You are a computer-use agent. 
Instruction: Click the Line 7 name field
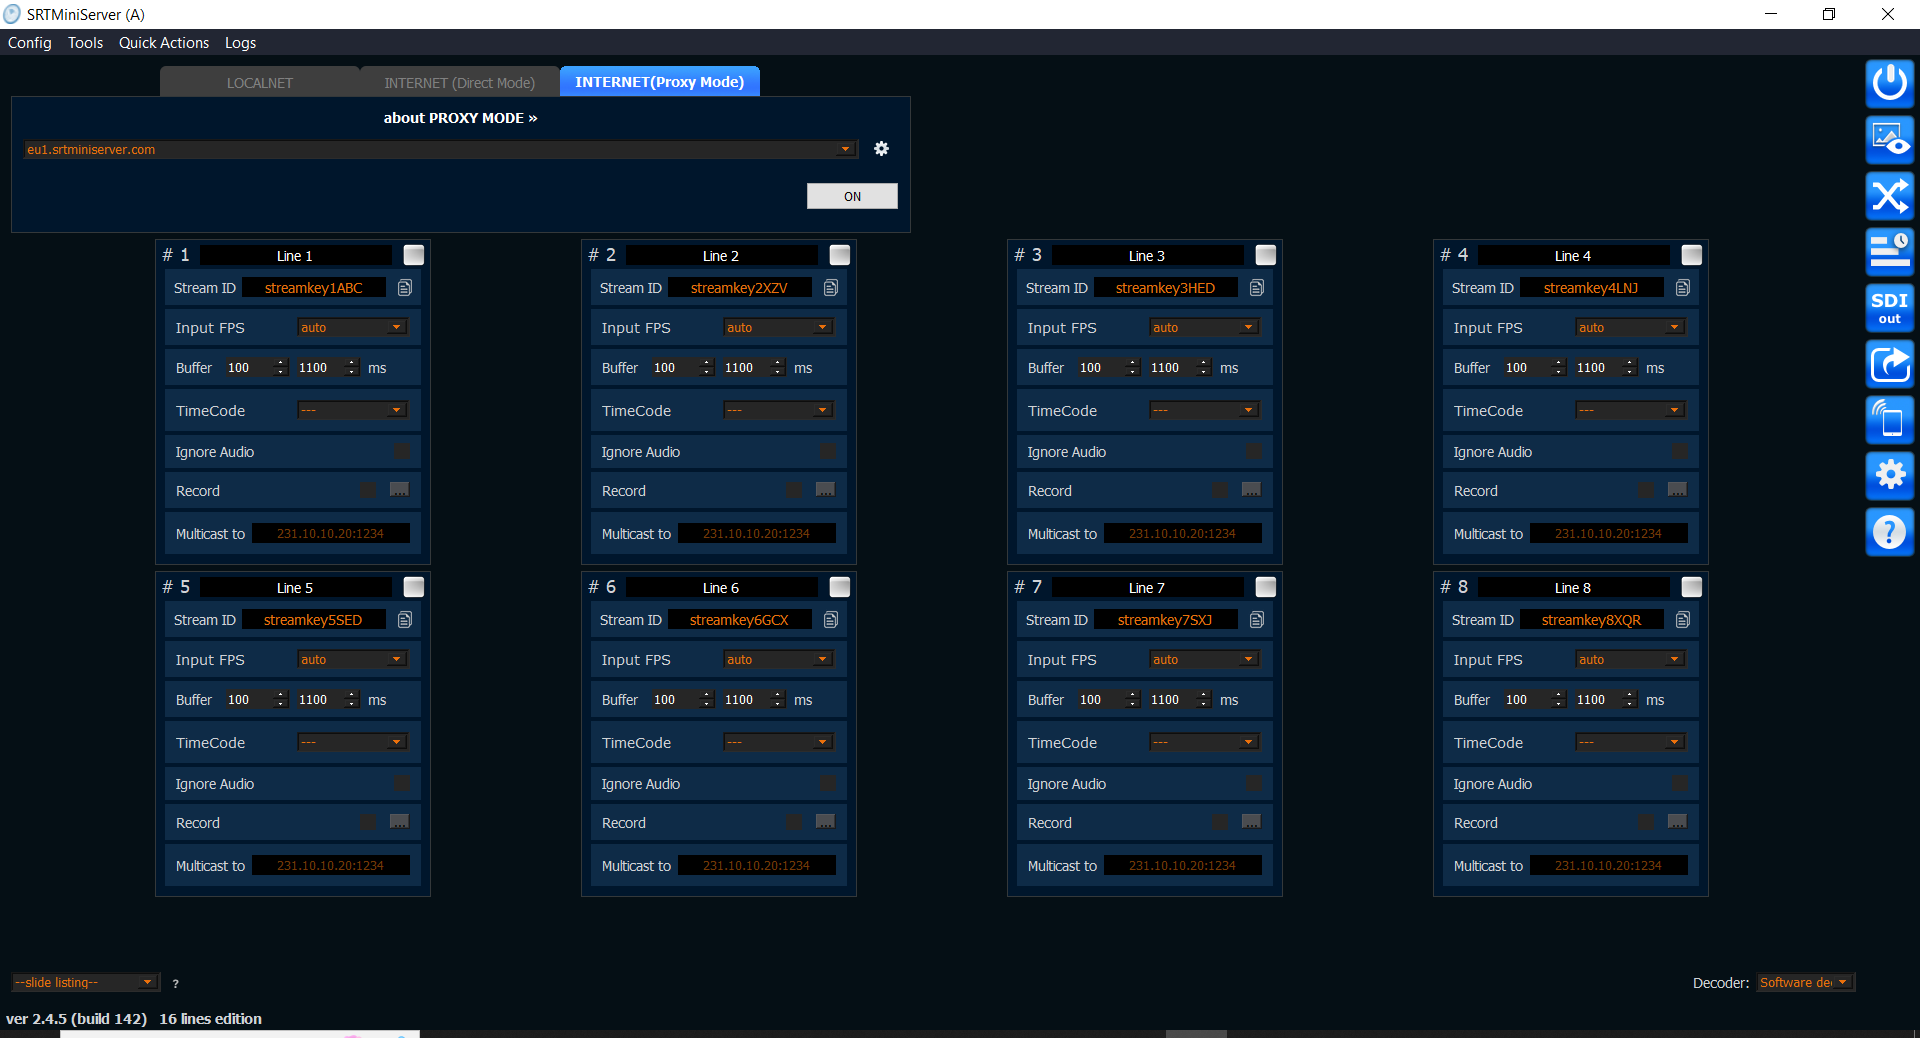coord(1148,587)
